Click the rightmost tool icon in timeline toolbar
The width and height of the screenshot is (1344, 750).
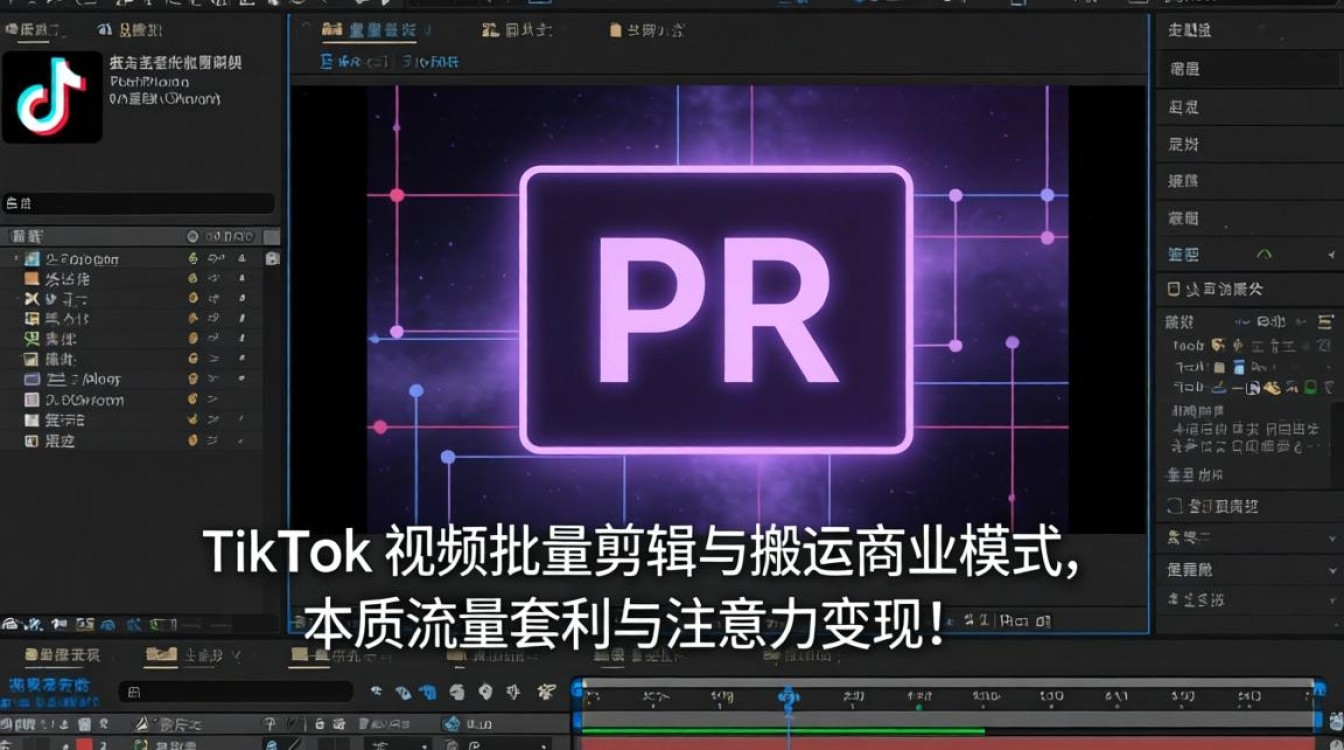pos(546,691)
